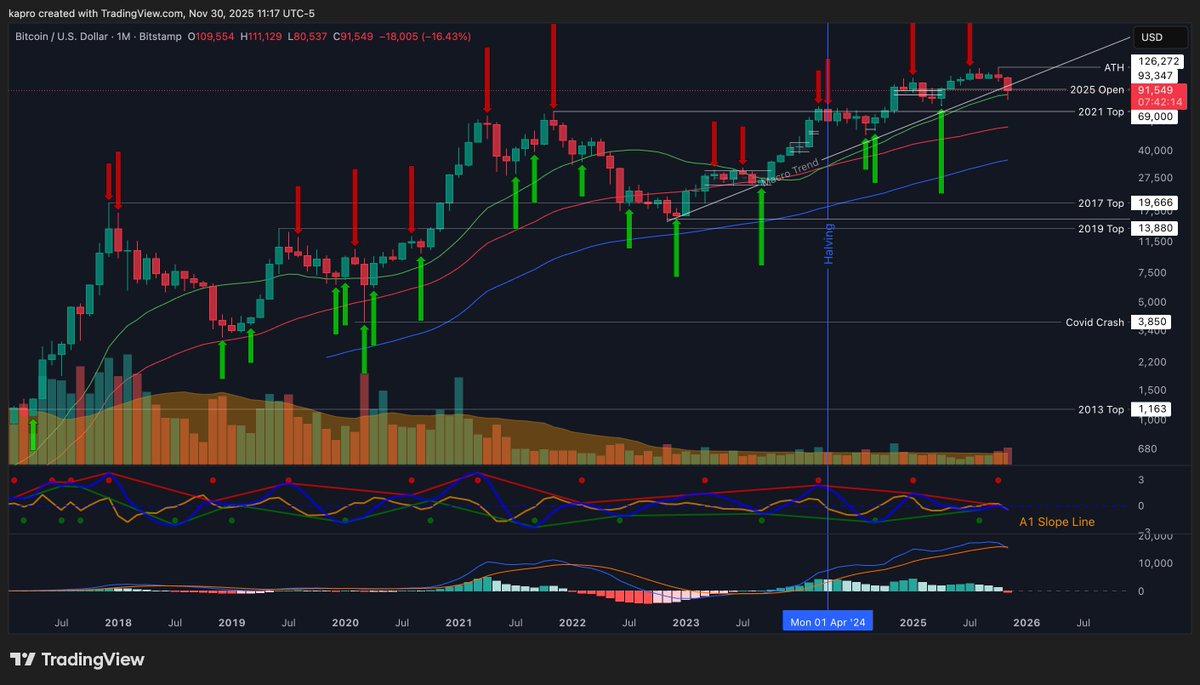Click the 20,000 MACD axis value
Viewport: 1200px width, 685px height.
click(x=1154, y=536)
